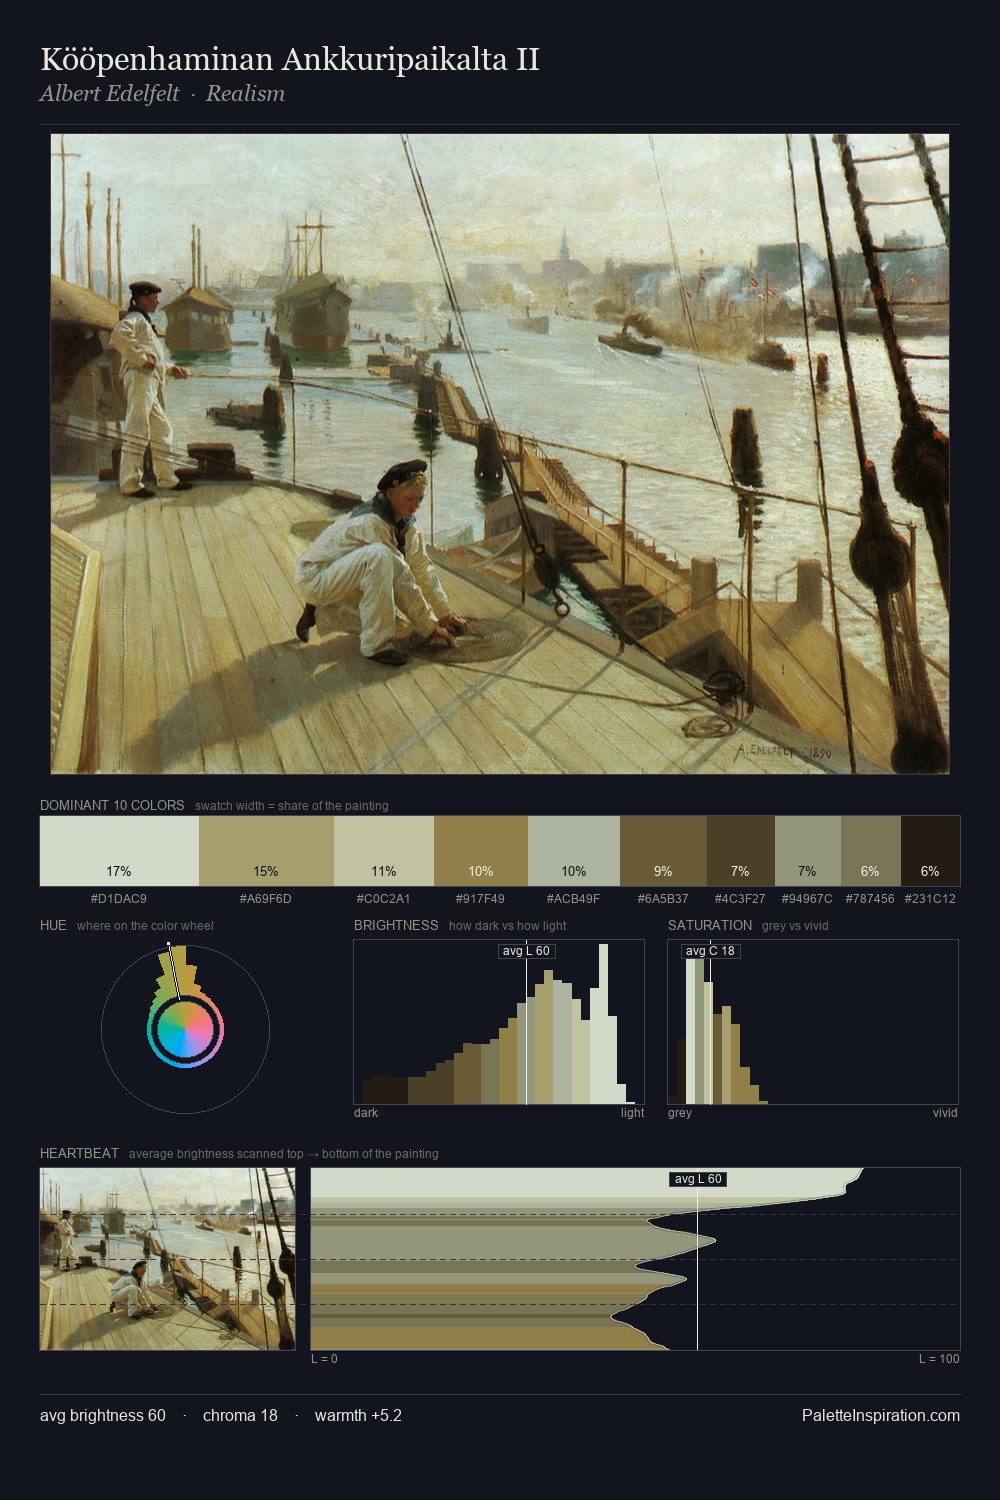Image resolution: width=1000 pixels, height=1500 pixels.
Task: Click the title 'Kööpenhaminan Ankkuripaikalta II'
Action: click(x=290, y=59)
